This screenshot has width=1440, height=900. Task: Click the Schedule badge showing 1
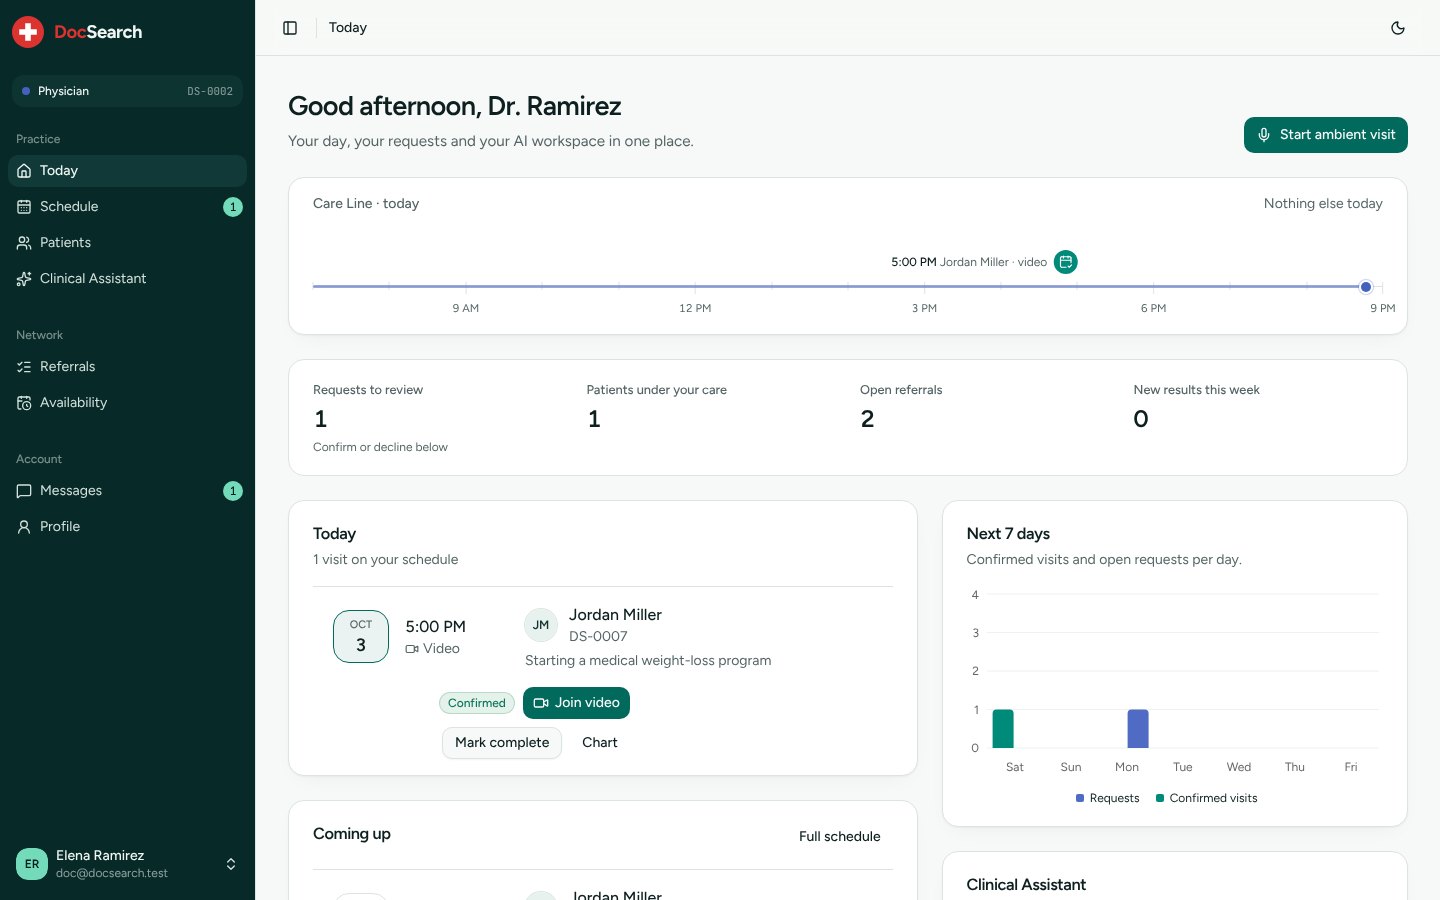coord(233,207)
